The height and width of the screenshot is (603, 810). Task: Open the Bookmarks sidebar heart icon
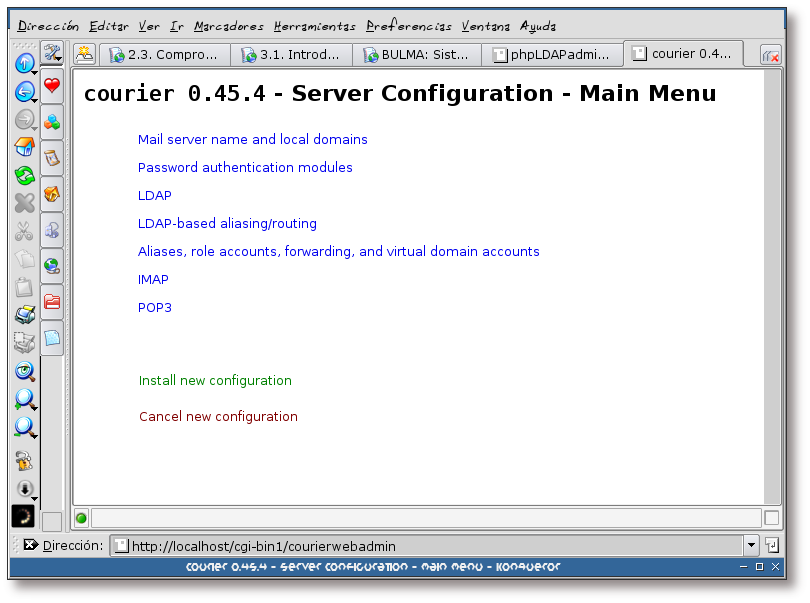(x=52, y=87)
